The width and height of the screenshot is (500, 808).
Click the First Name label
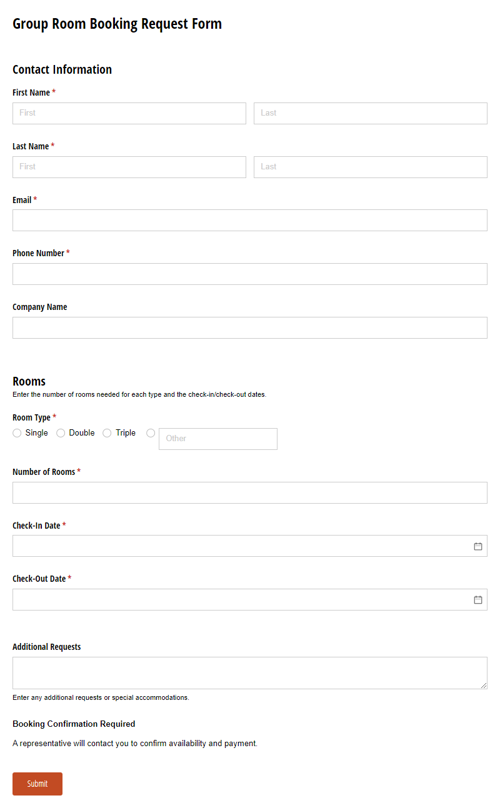(31, 93)
